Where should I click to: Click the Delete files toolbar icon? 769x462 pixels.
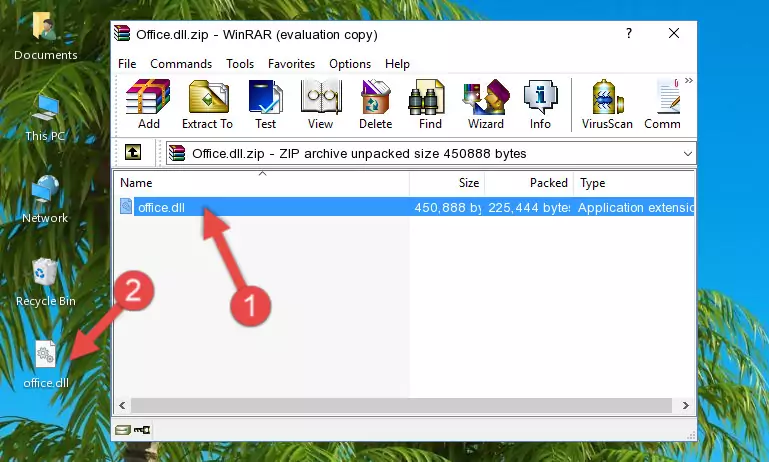(376, 104)
